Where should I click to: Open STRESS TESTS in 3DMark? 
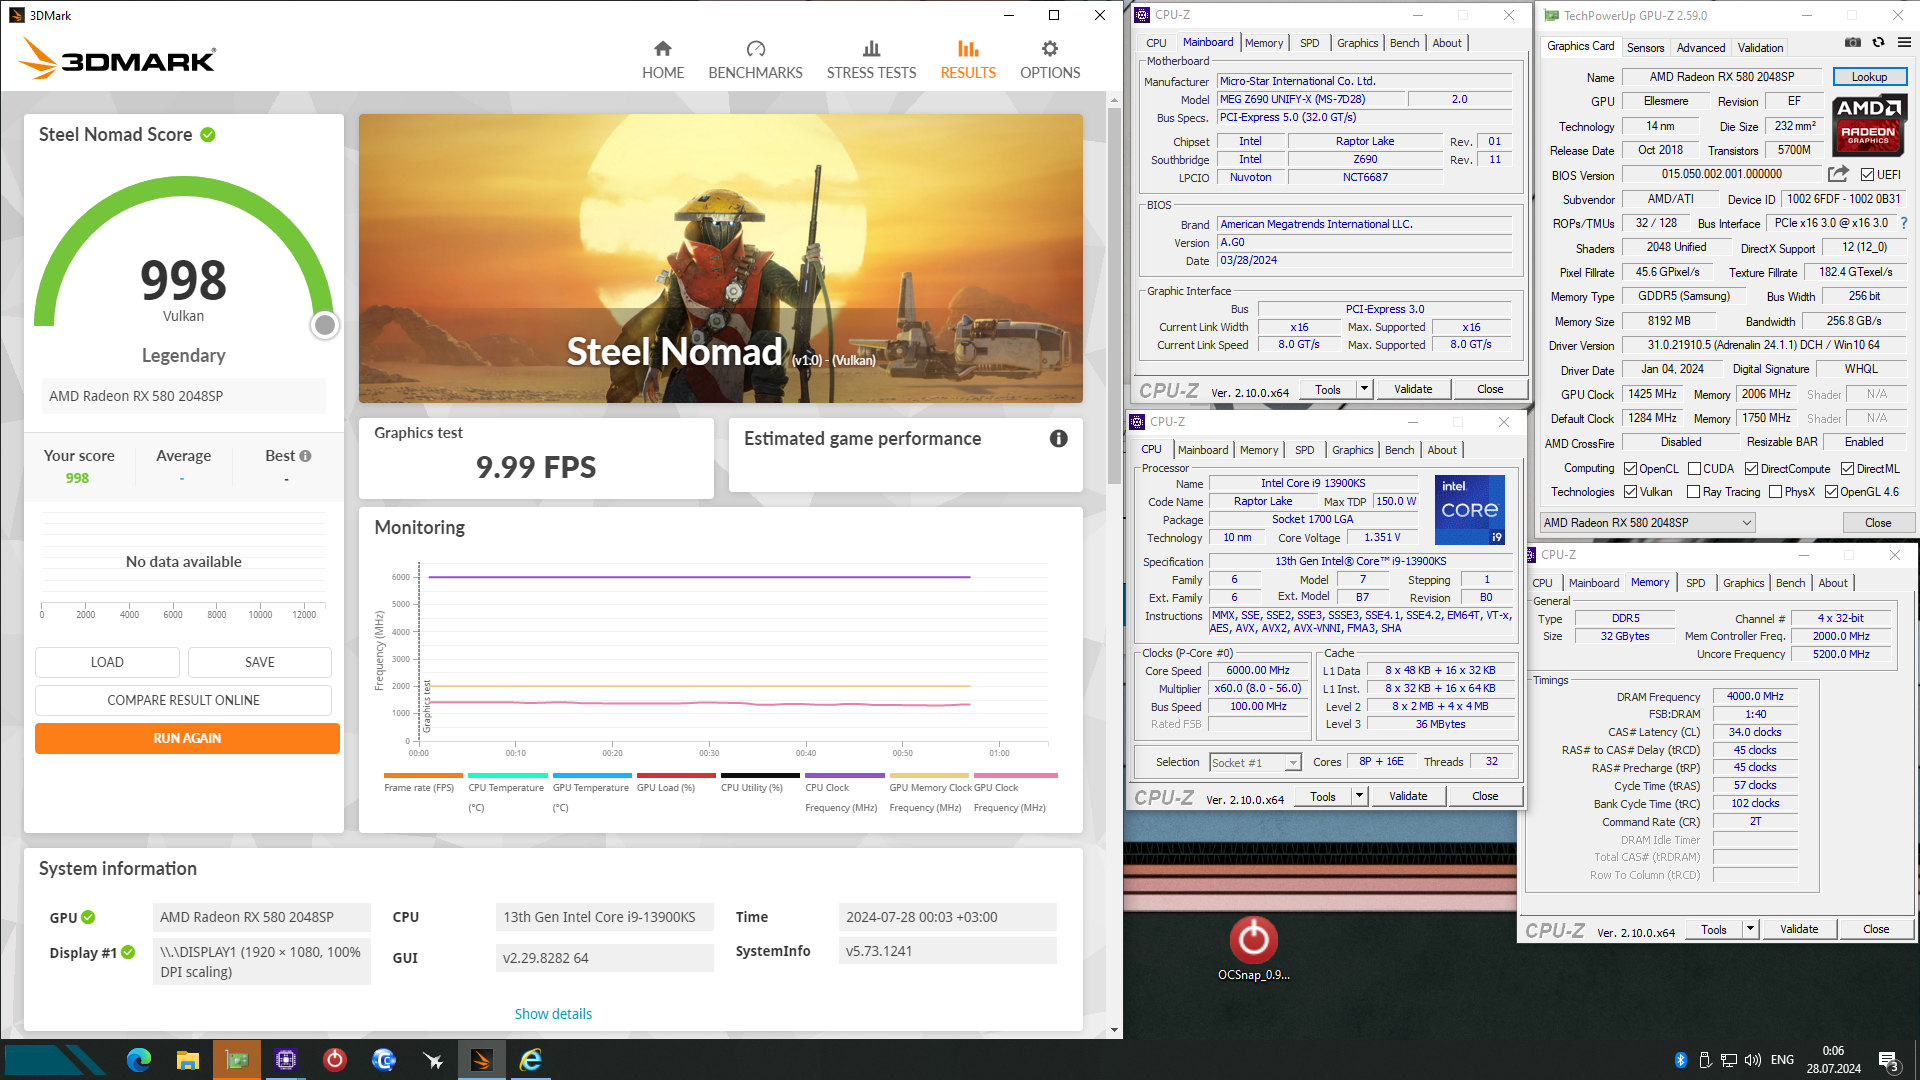click(x=871, y=60)
